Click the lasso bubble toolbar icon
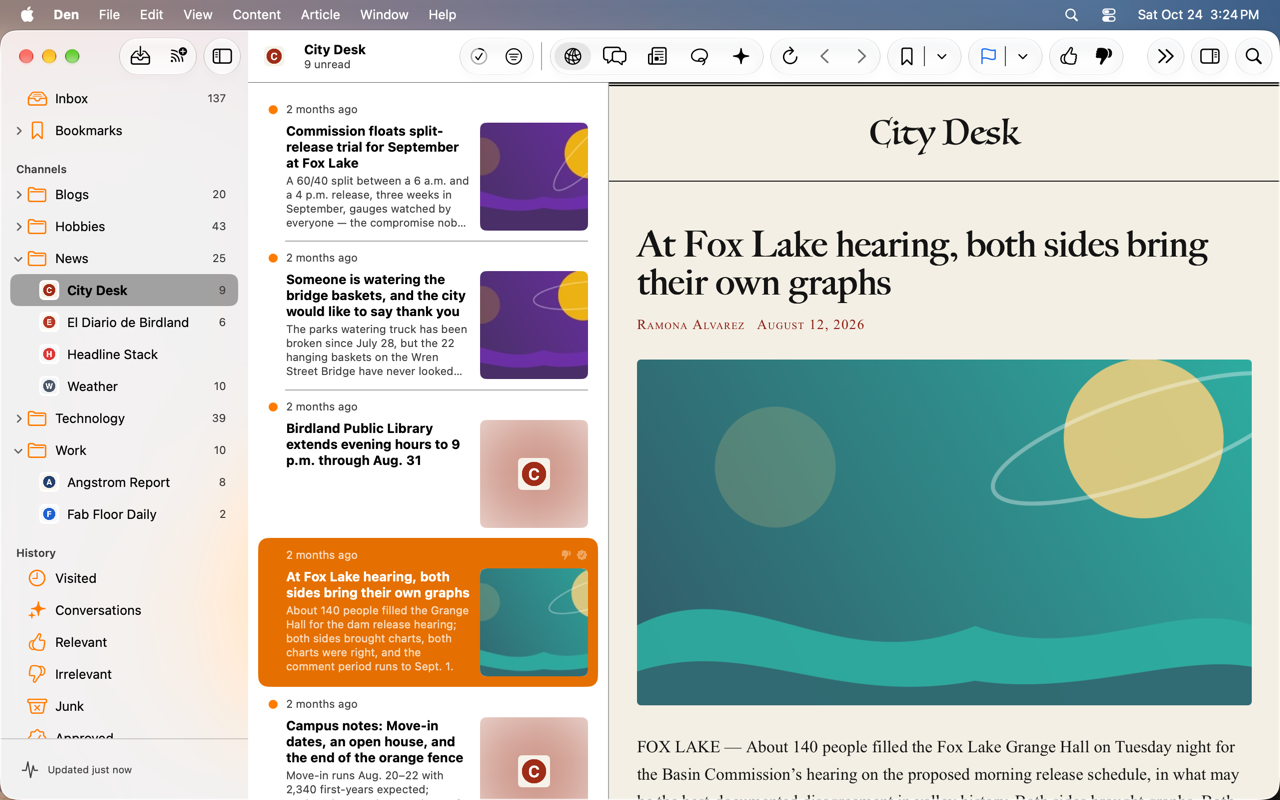The height and width of the screenshot is (800, 1280). click(699, 57)
